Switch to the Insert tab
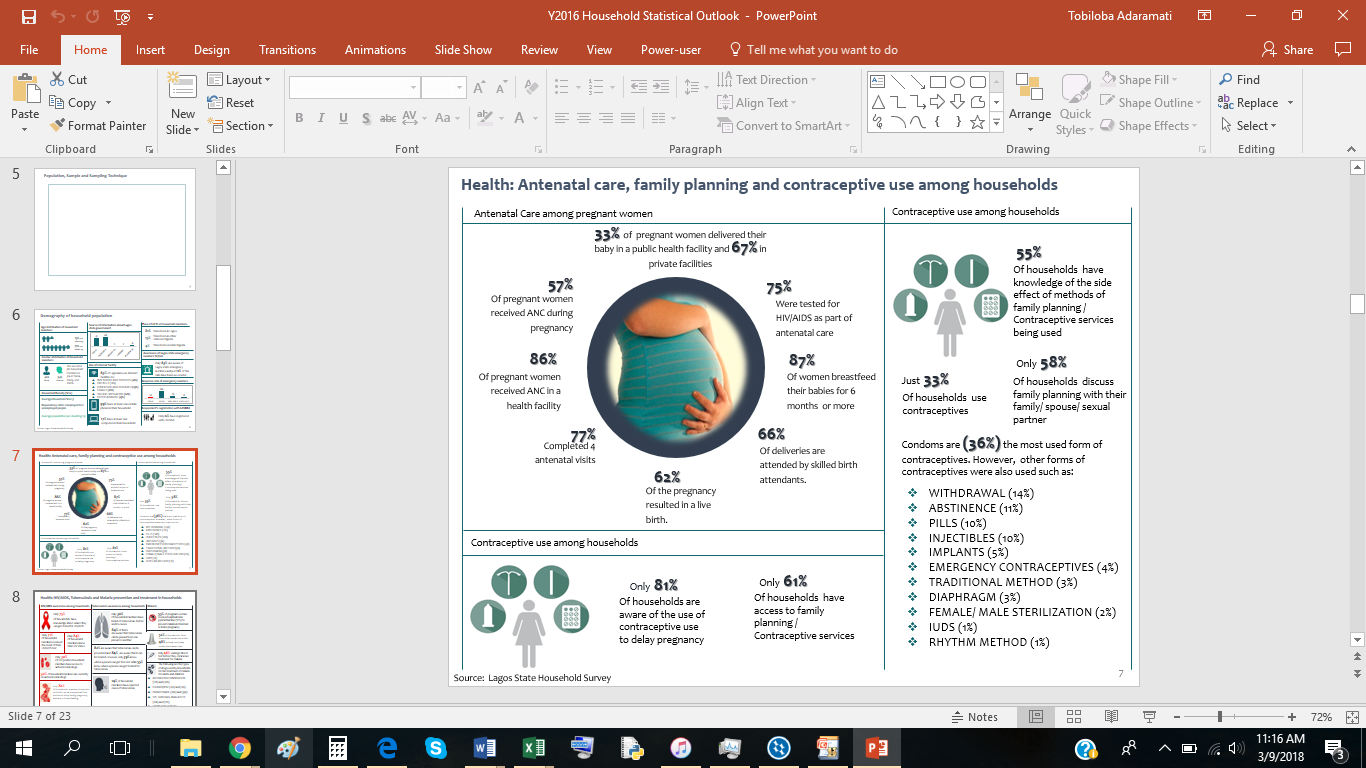 (x=151, y=50)
